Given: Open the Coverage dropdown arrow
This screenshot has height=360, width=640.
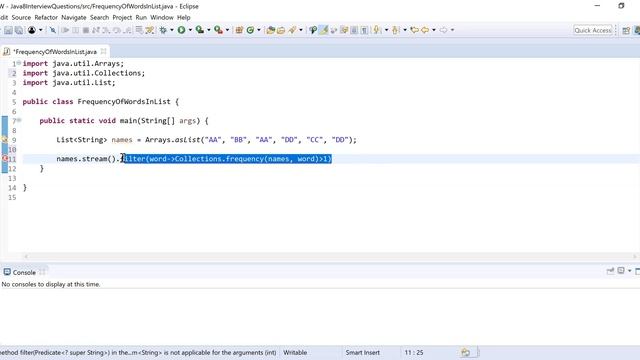Looking at the screenshot, I should (x=209, y=30).
